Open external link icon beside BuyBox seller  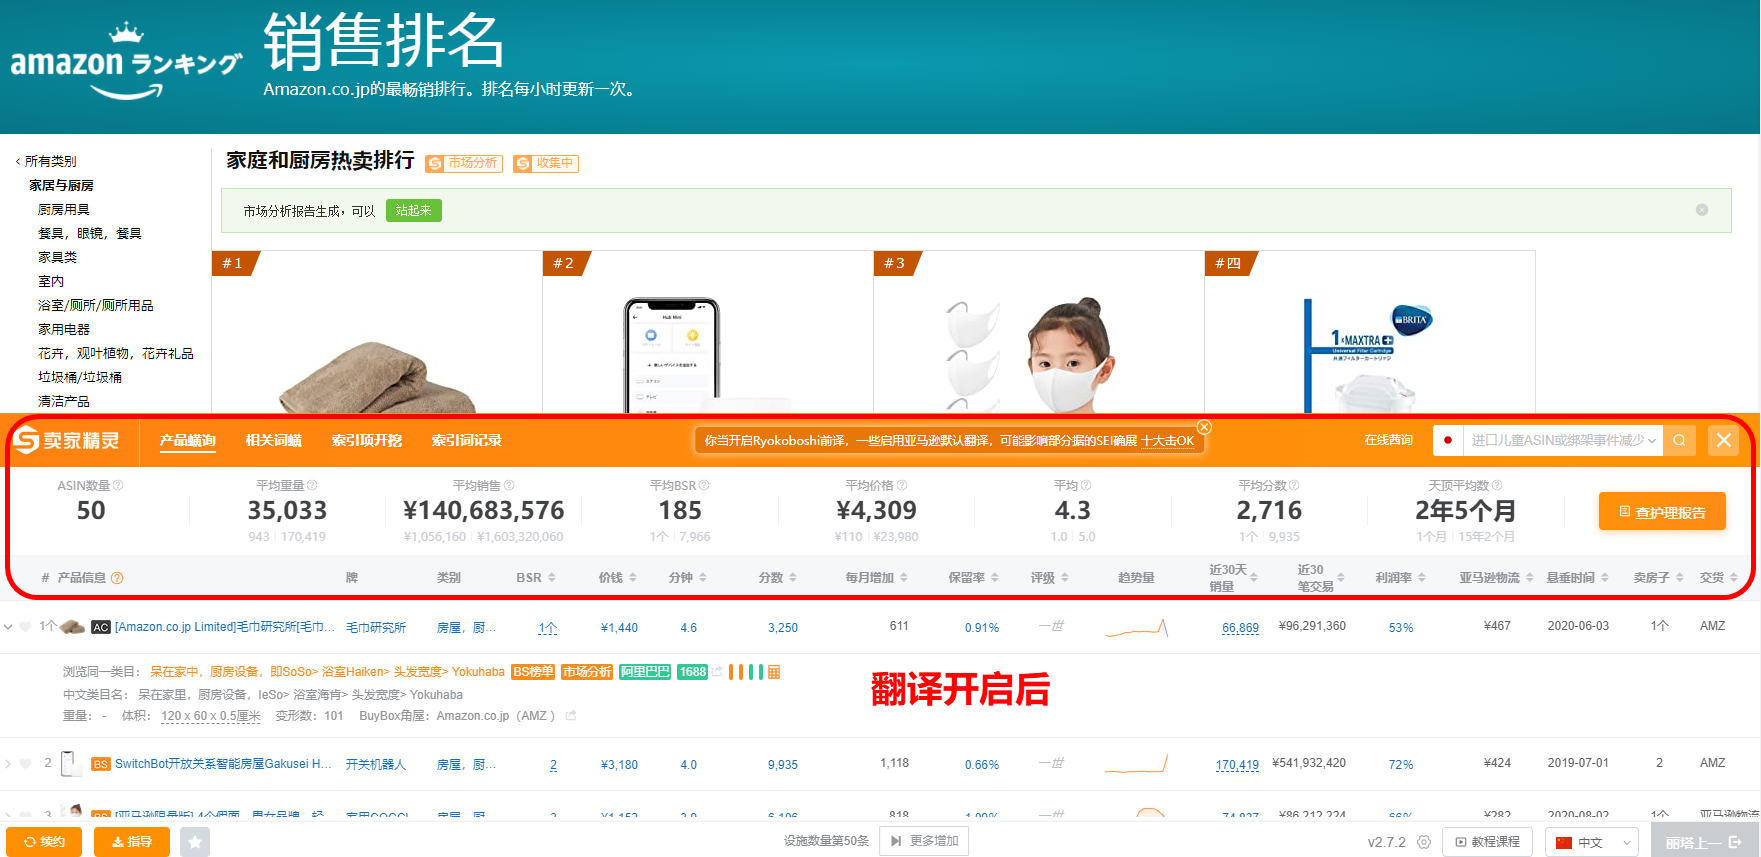(571, 716)
